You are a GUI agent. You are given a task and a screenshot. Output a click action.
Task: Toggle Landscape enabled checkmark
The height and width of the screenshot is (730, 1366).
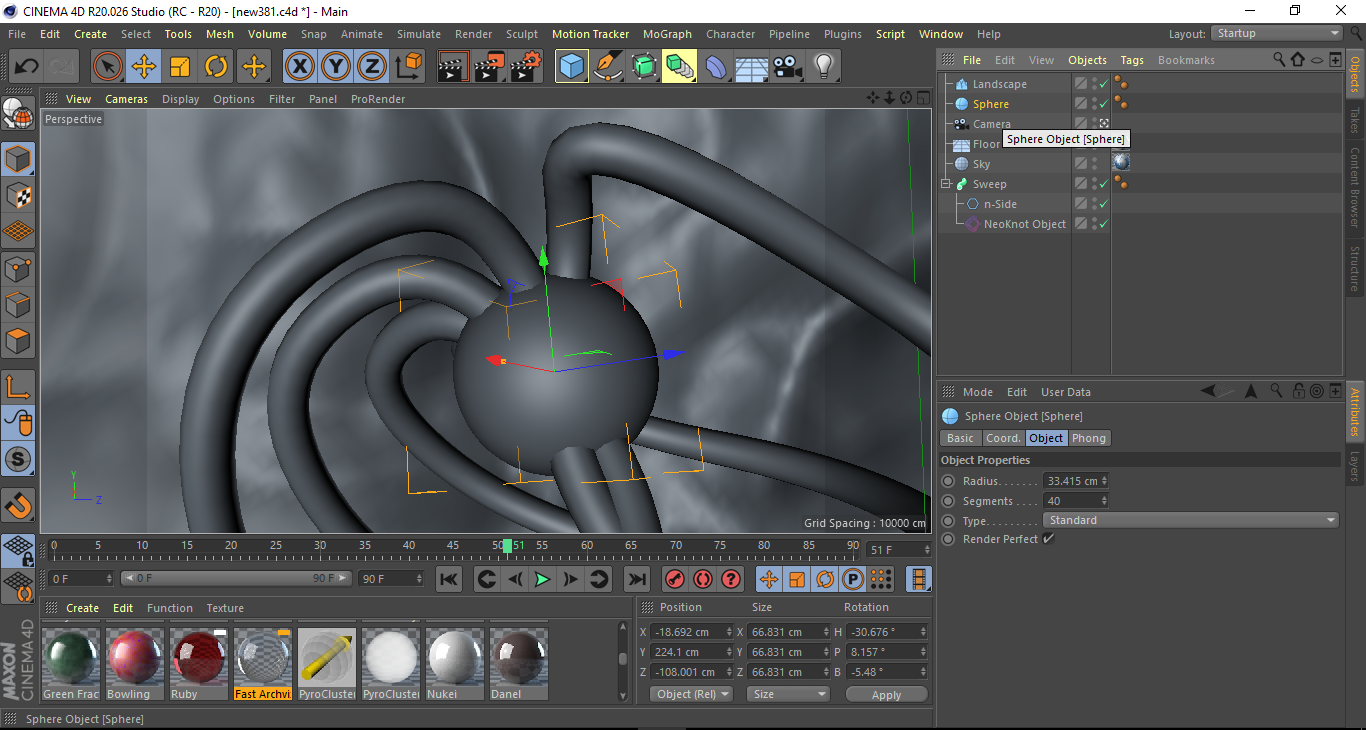(1104, 84)
